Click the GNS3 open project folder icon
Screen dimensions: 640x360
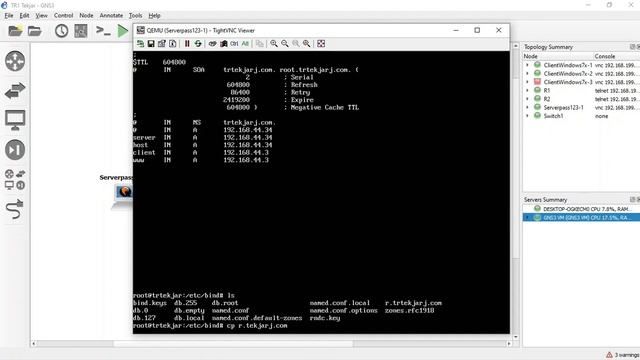click(35, 31)
